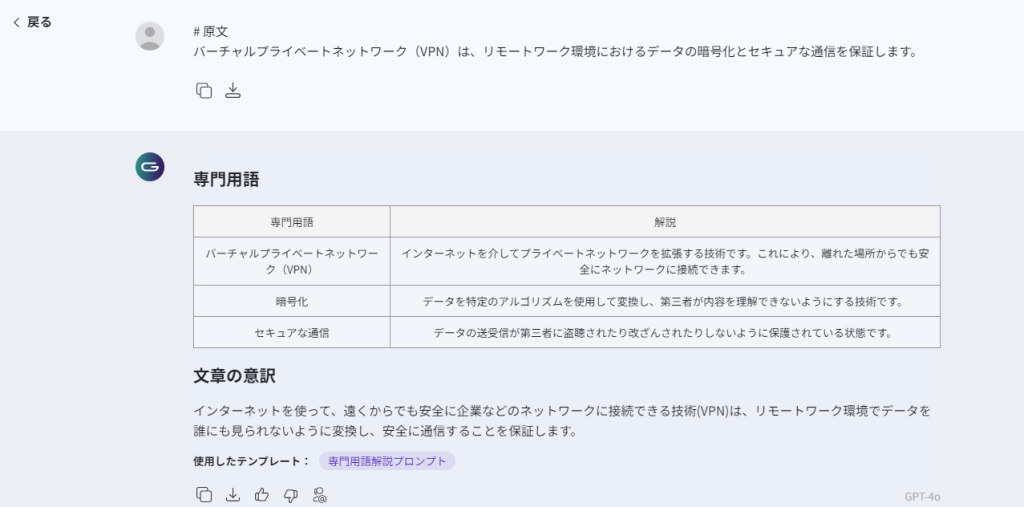This screenshot has height=507, width=1024.
Task: Click the GPT-4o model label
Action: click(x=922, y=496)
